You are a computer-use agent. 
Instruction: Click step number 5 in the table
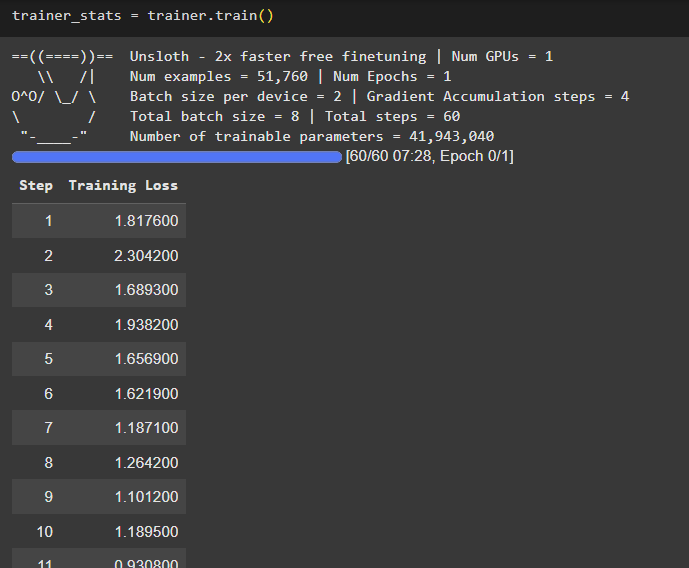[48, 359]
